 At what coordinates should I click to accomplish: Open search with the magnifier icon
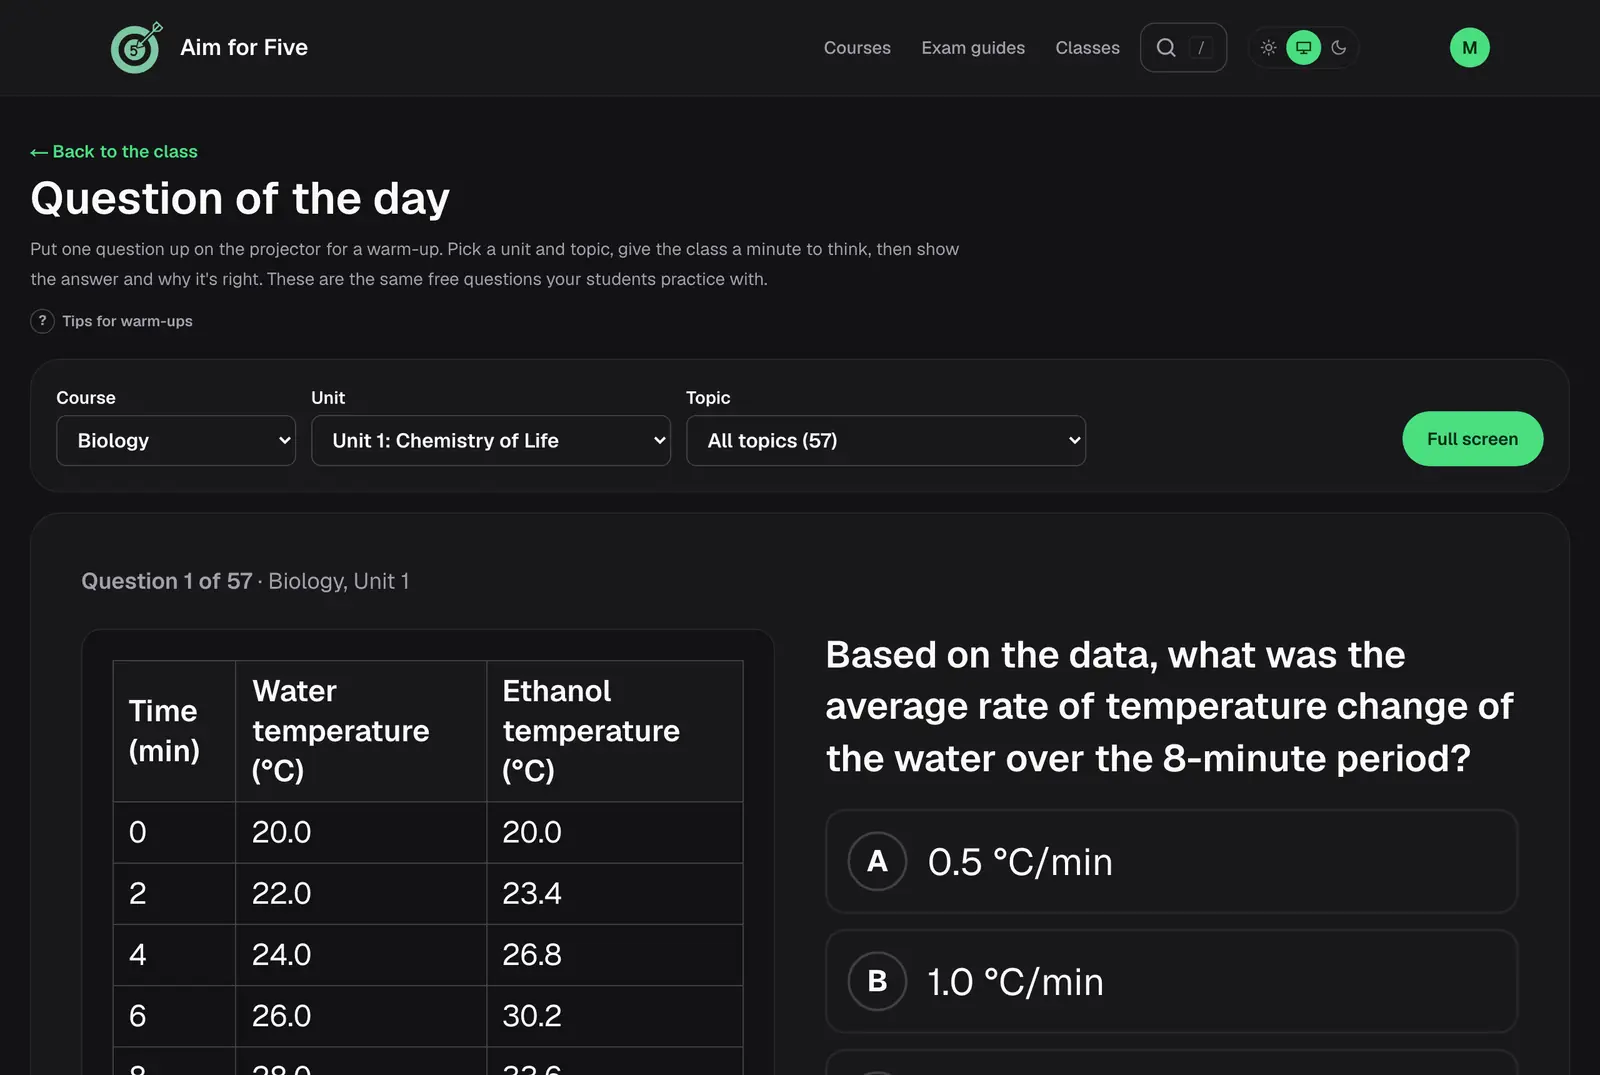[x=1166, y=47]
